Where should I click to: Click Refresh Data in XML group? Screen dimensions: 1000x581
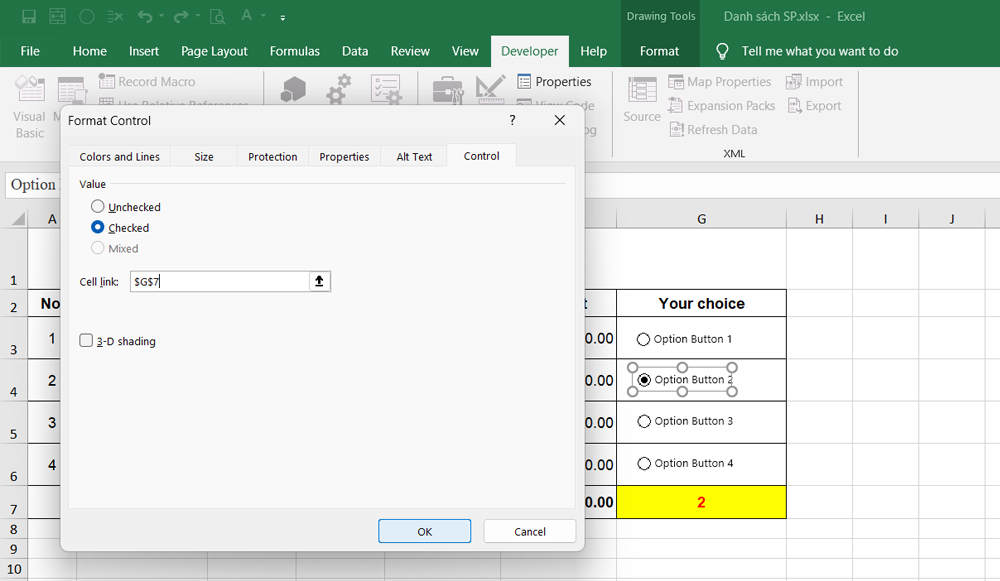tap(713, 129)
